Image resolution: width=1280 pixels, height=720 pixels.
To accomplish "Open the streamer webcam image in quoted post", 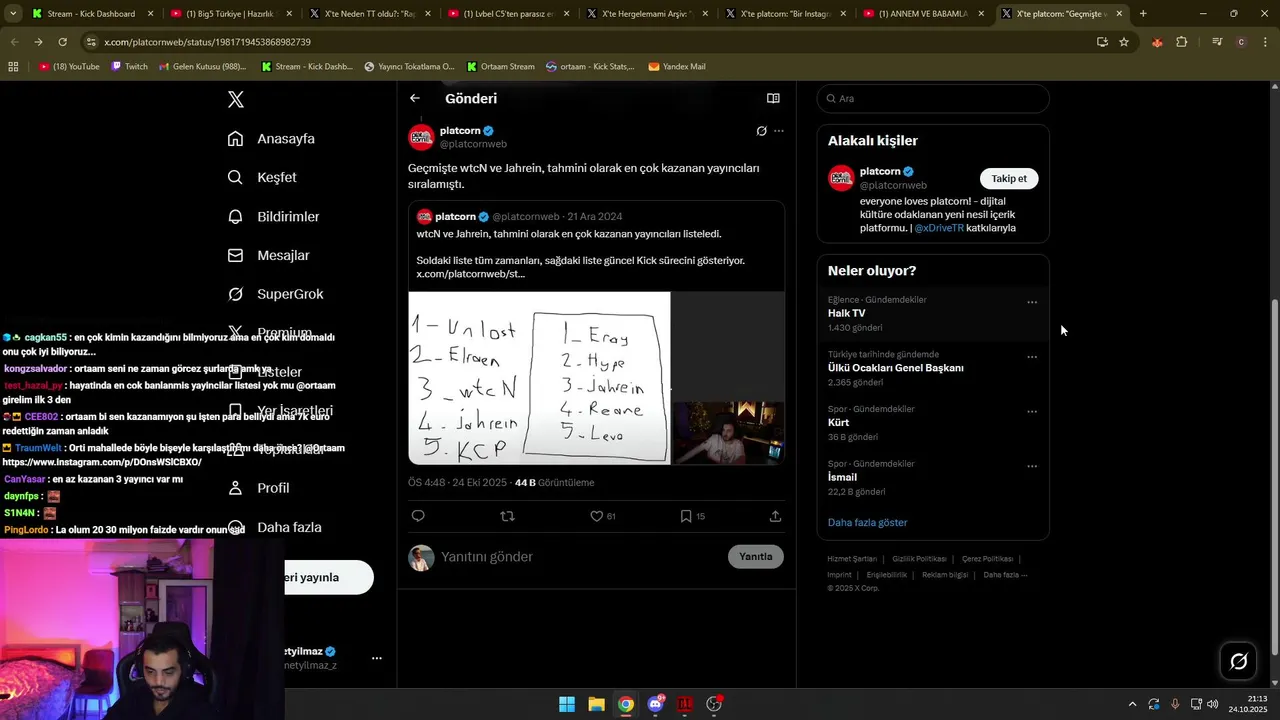I will pyautogui.click(x=728, y=433).
